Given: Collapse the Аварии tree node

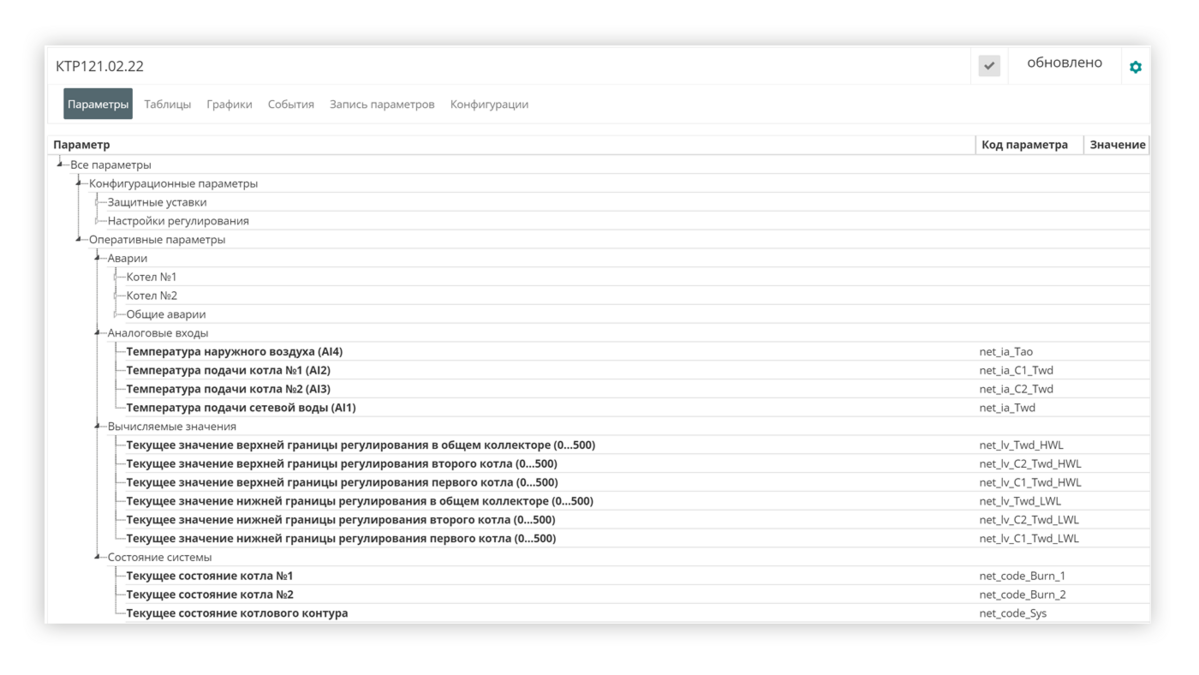Looking at the screenshot, I should 97,258.
